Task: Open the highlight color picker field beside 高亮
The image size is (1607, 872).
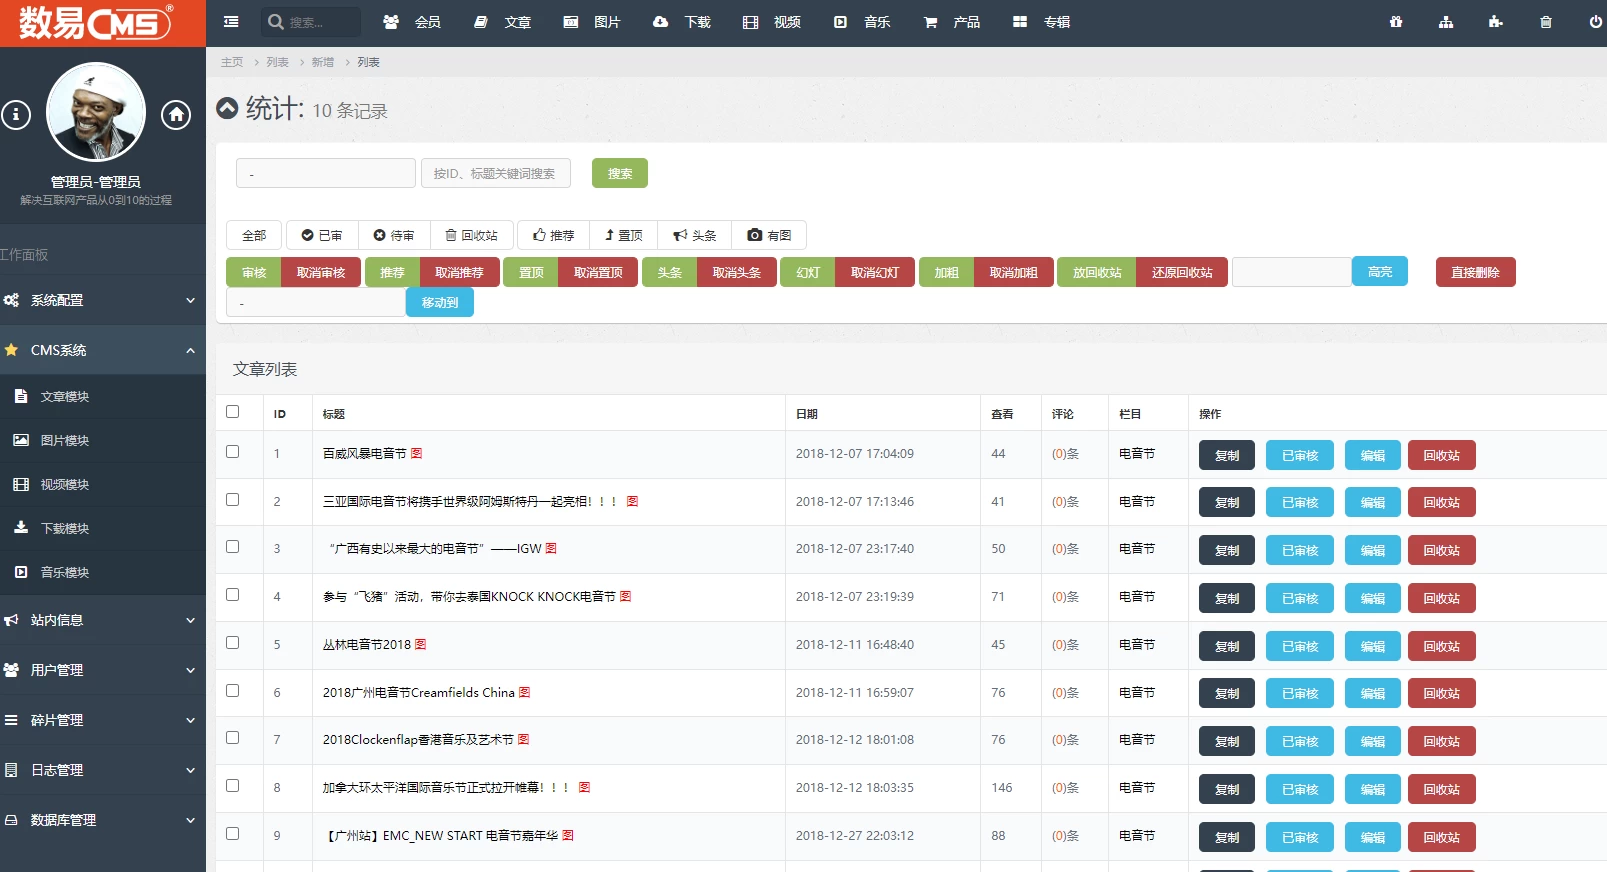Action: 1291,272
